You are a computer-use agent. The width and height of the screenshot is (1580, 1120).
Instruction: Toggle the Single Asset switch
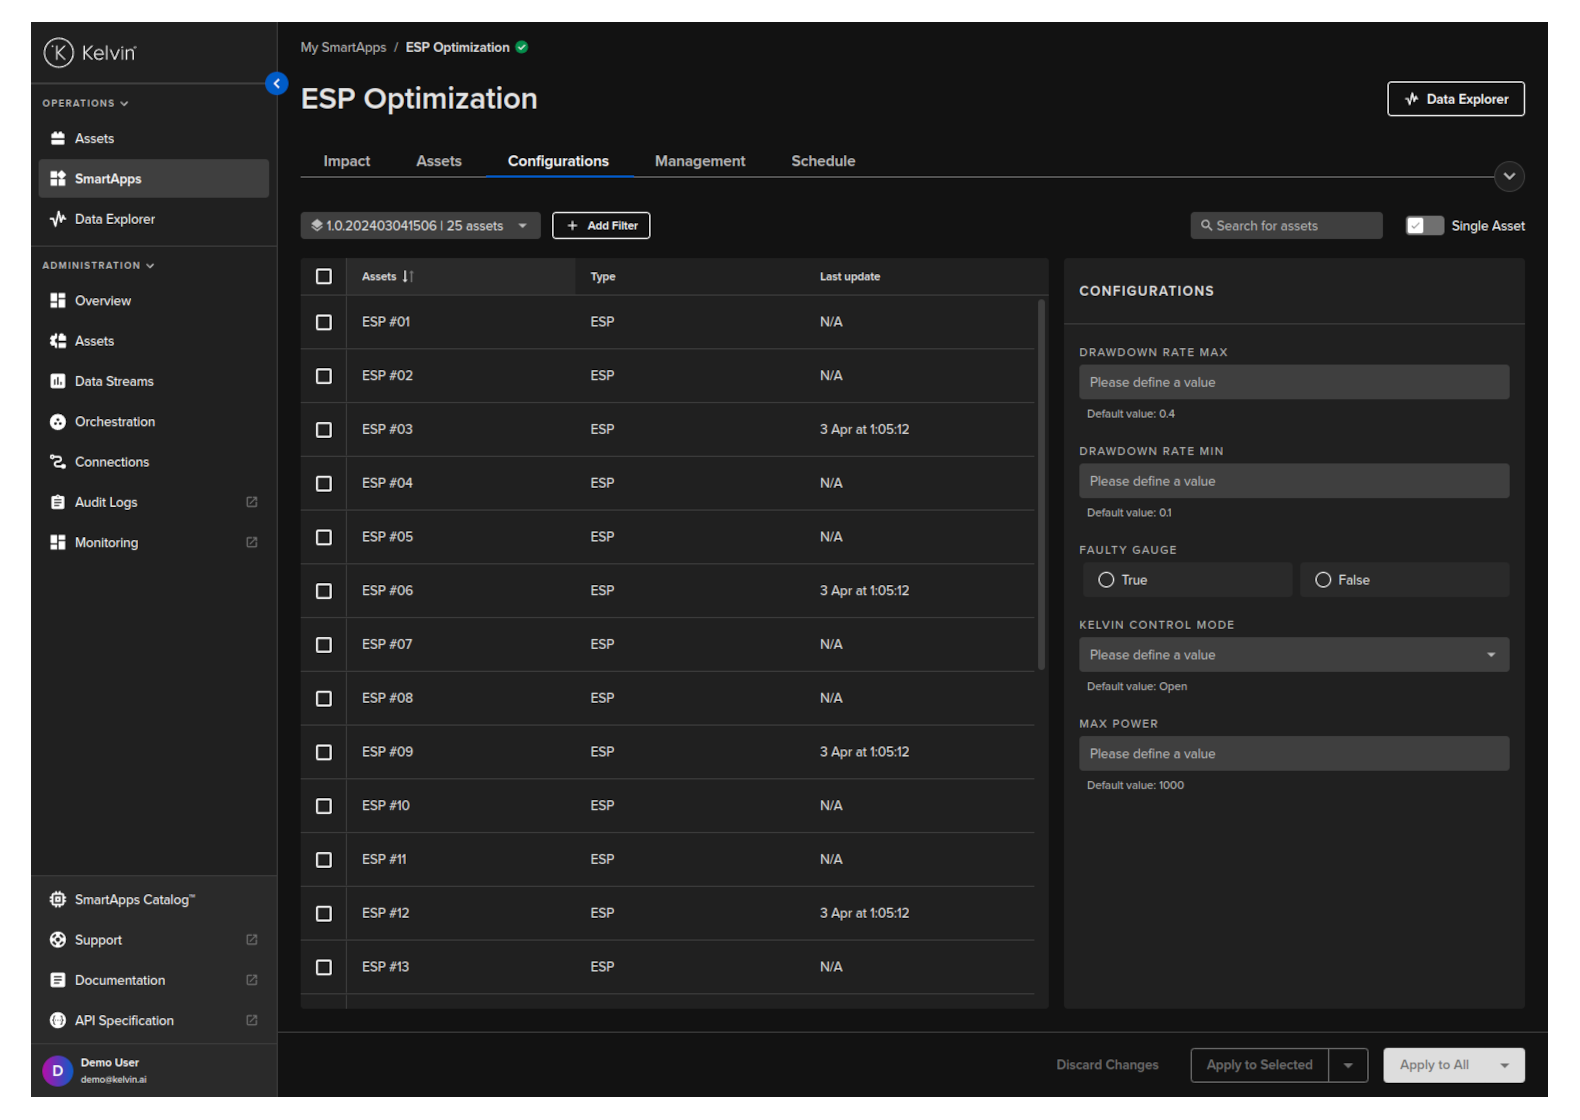pyautogui.click(x=1424, y=226)
